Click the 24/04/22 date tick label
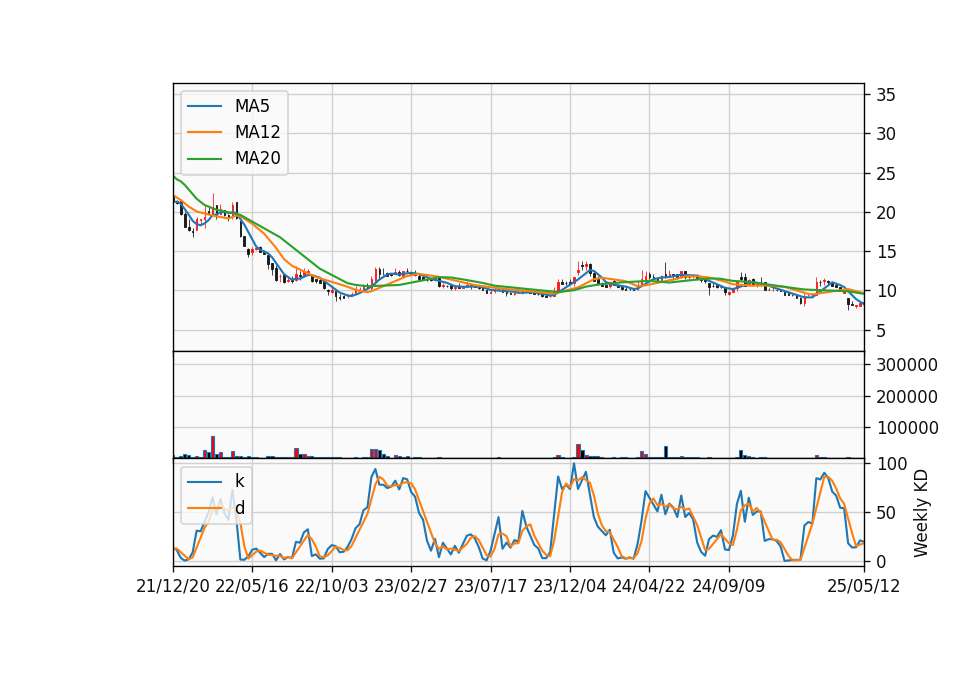Screen dimensions: 960x690 click(x=649, y=586)
